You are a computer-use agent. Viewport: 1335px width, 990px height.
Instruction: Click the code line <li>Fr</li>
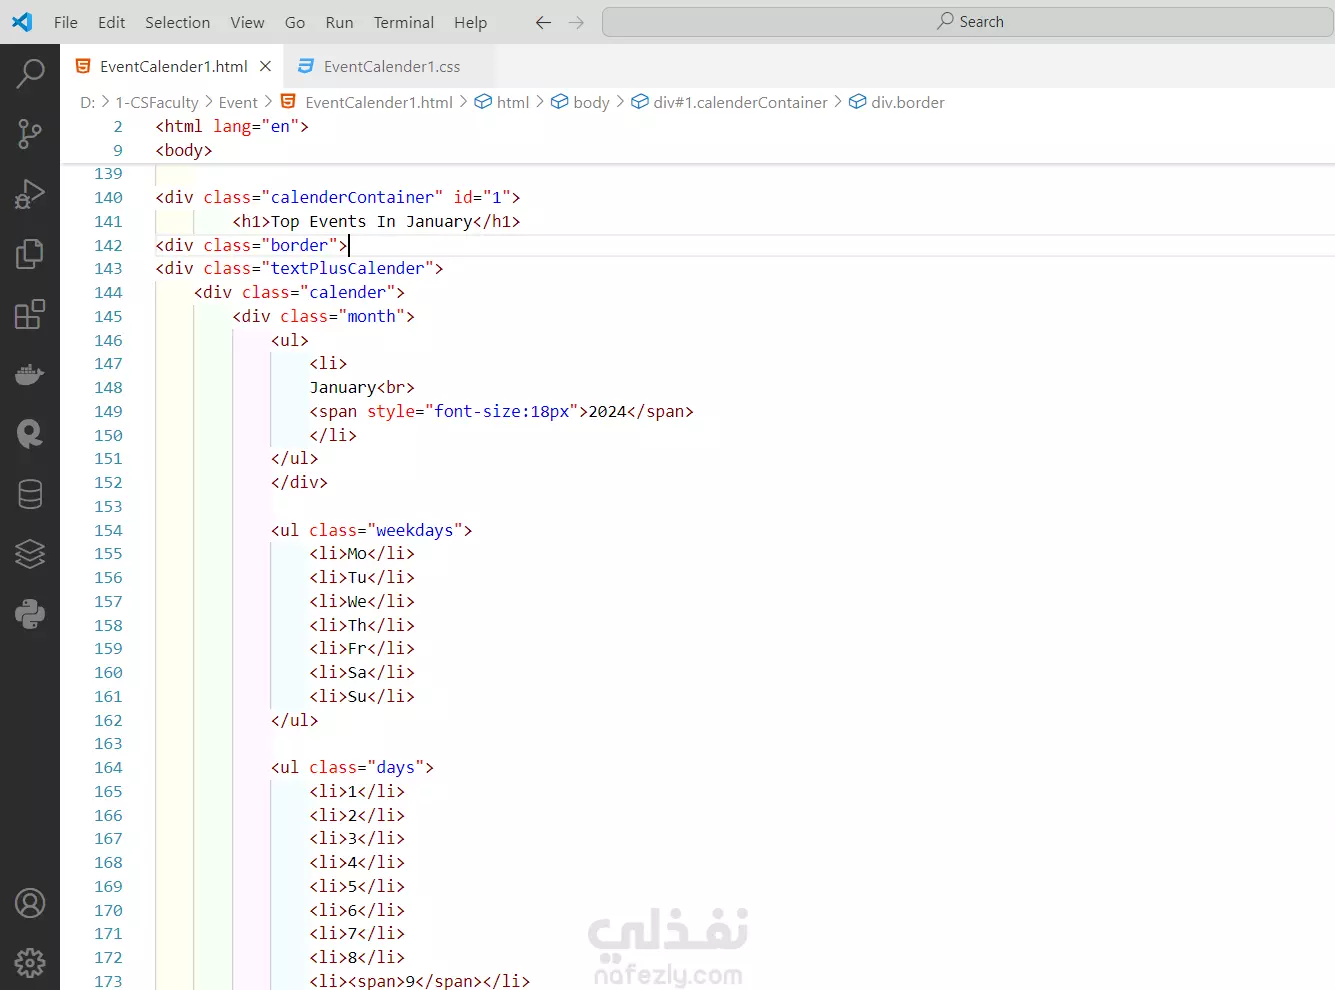[x=362, y=648]
